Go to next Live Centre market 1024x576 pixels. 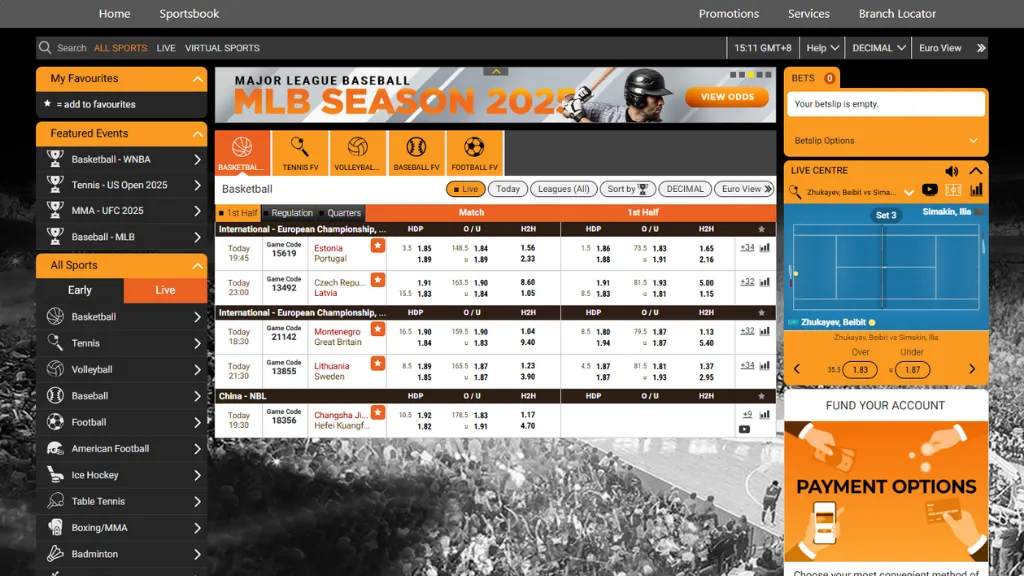click(x=972, y=369)
